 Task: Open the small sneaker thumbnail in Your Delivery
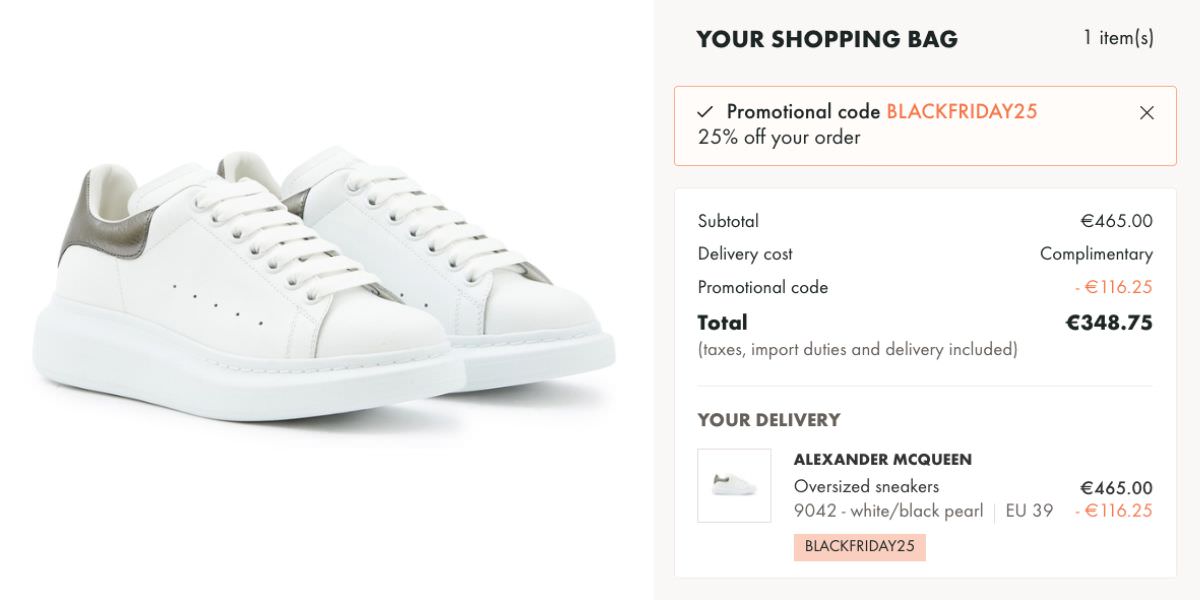(x=734, y=485)
